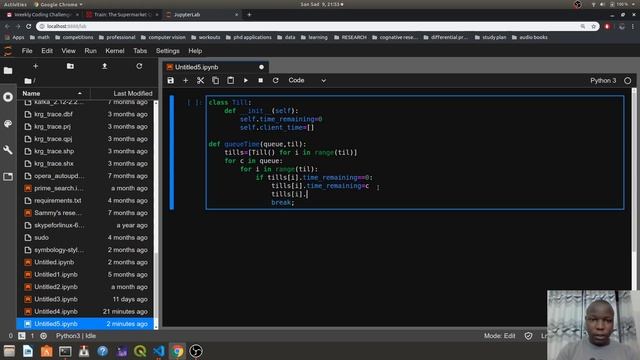640x360 pixels.
Task: Paste cell from clipboard
Action: 231,80
